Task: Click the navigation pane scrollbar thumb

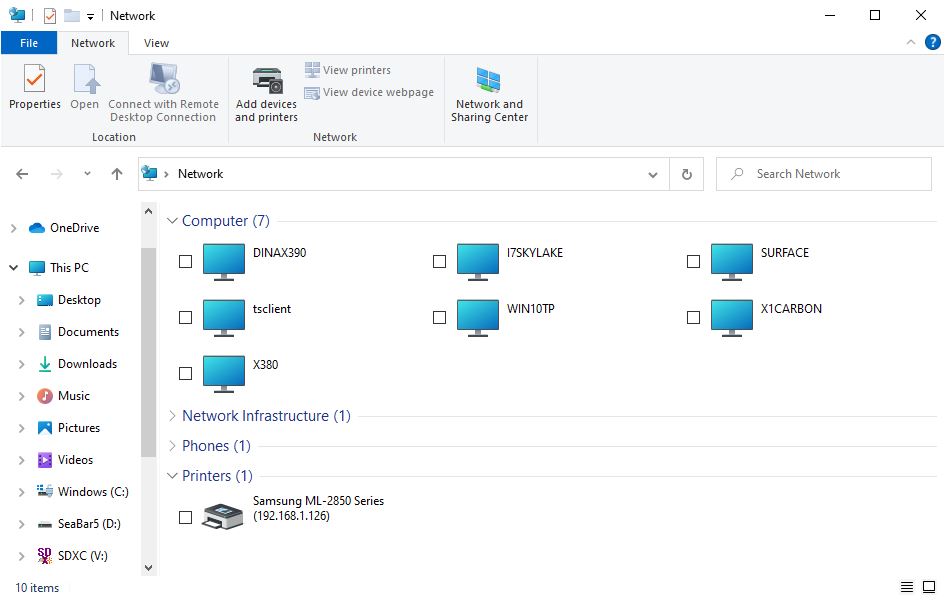Action: (148, 352)
